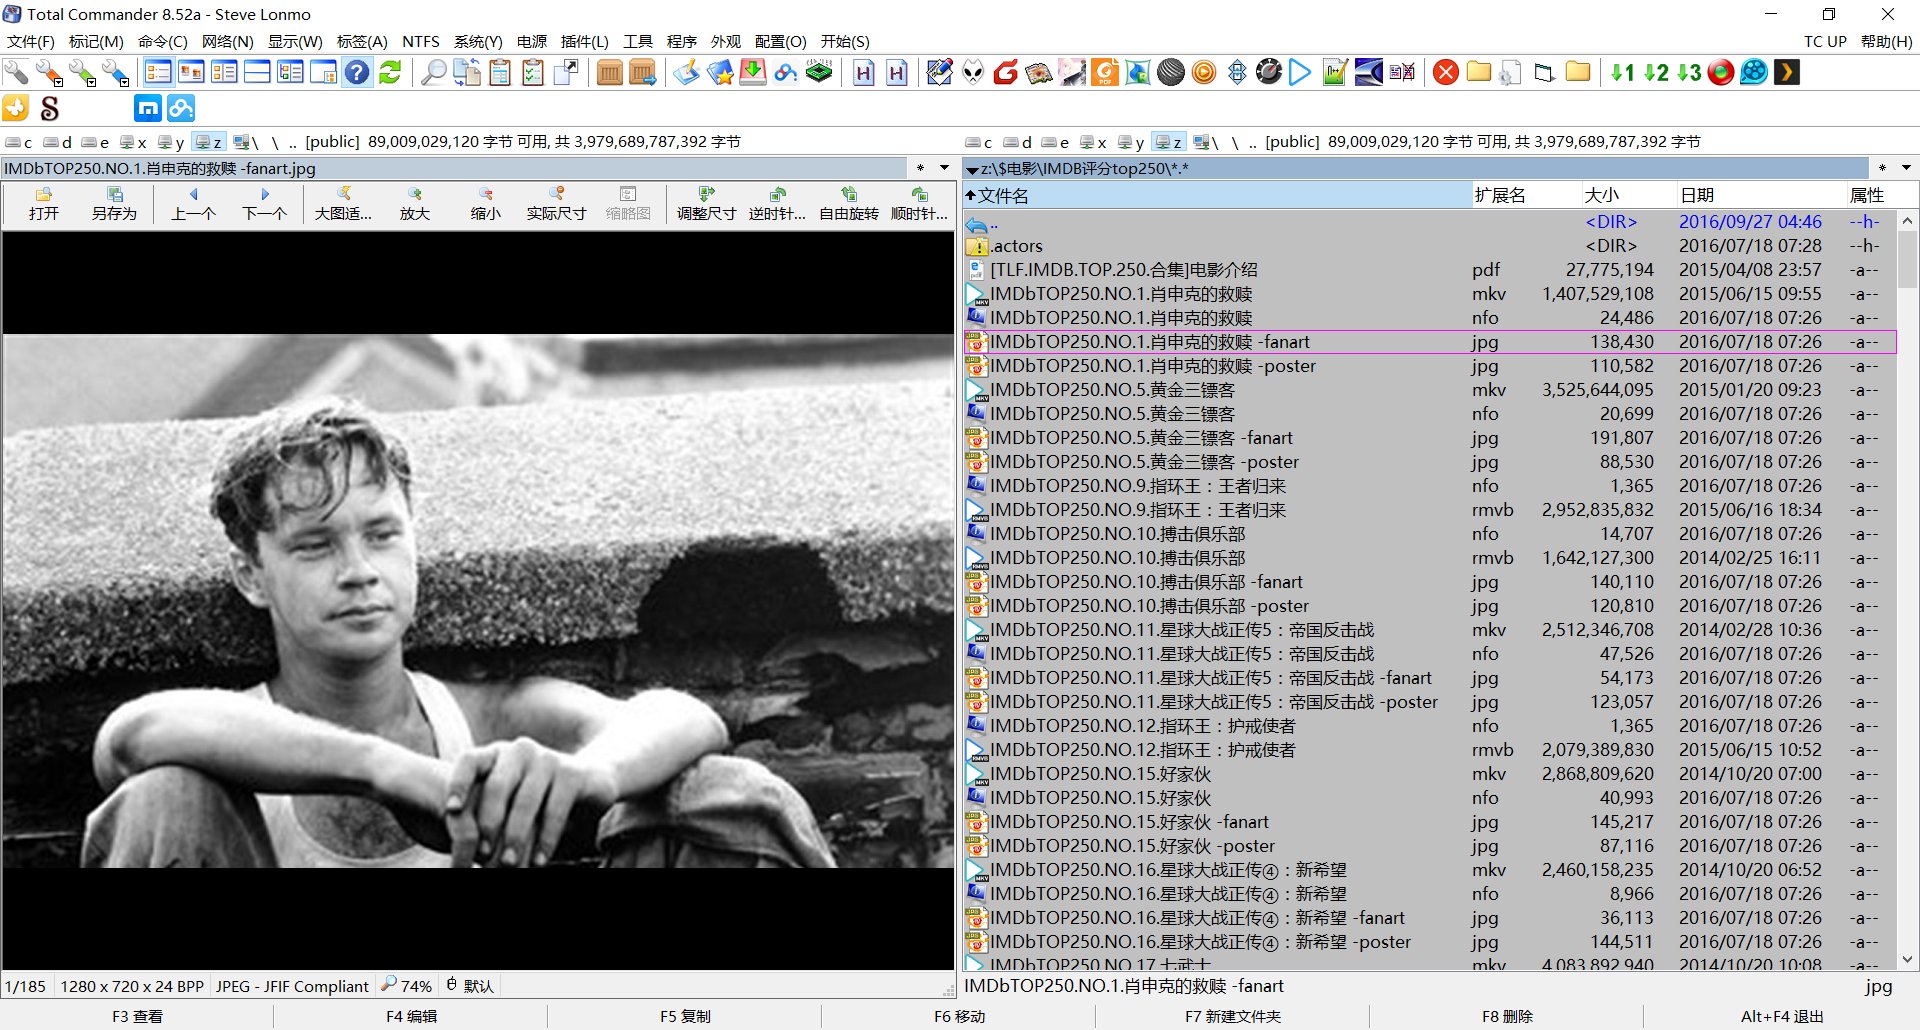Click the green arrow number 2 icon
Viewport: 1920px width, 1030px height.
tap(1656, 72)
